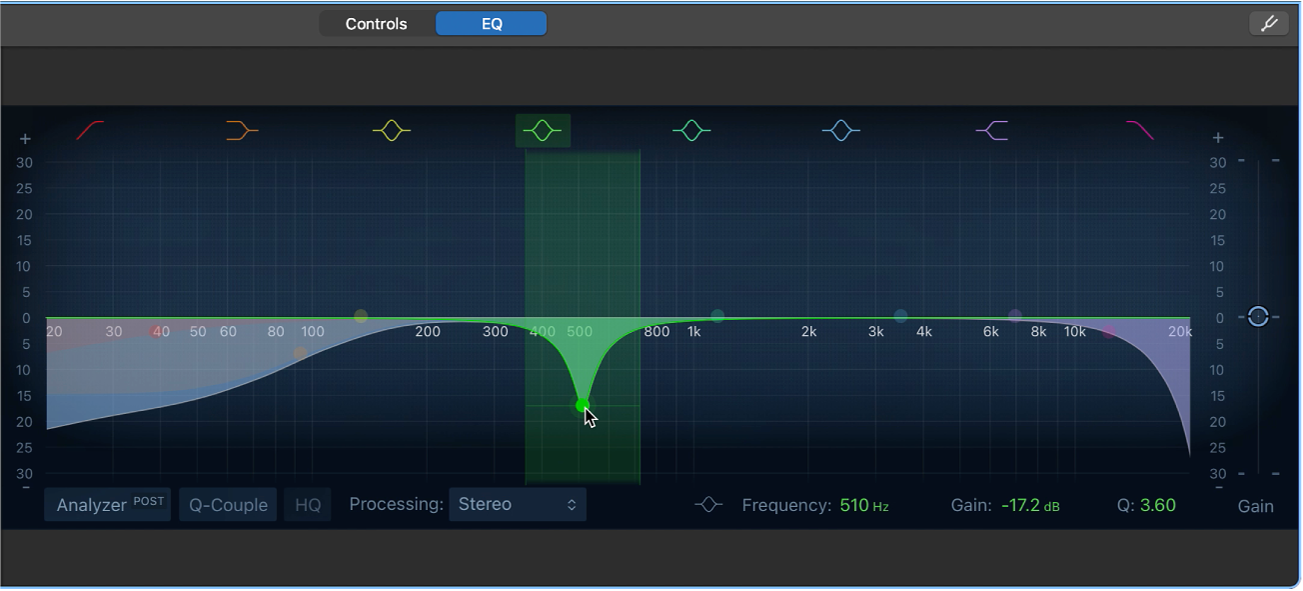The image size is (1303, 591).
Task: Enable Q-Couple mode
Action: [x=227, y=504]
